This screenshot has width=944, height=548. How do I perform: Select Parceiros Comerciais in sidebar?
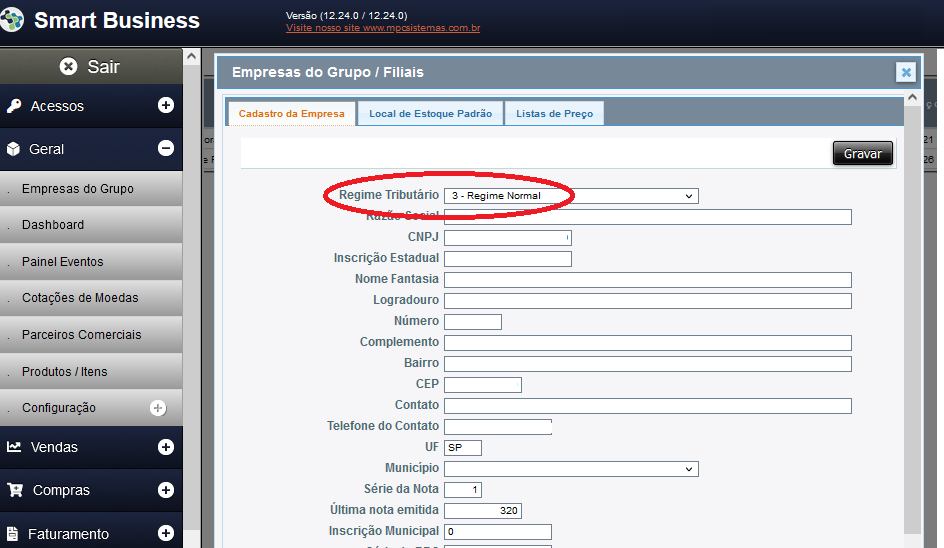[x=82, y=335]
